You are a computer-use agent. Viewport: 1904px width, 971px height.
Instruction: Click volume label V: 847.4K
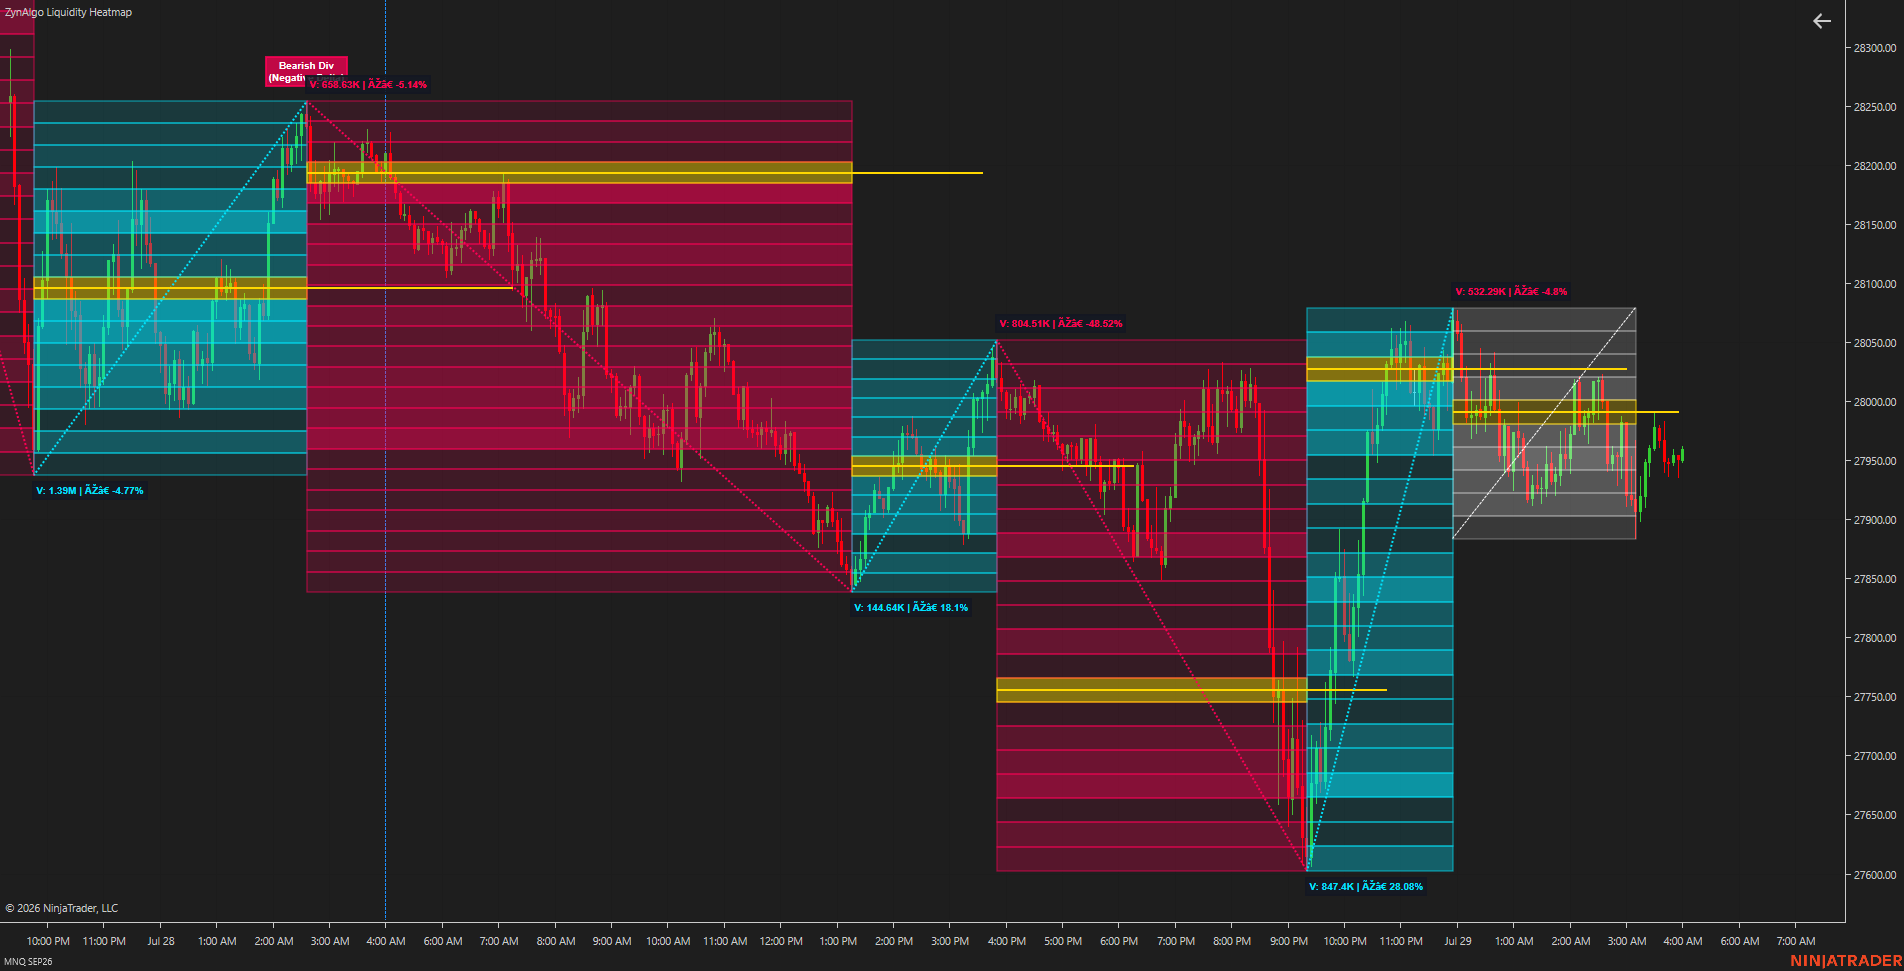coord(1366,887)
